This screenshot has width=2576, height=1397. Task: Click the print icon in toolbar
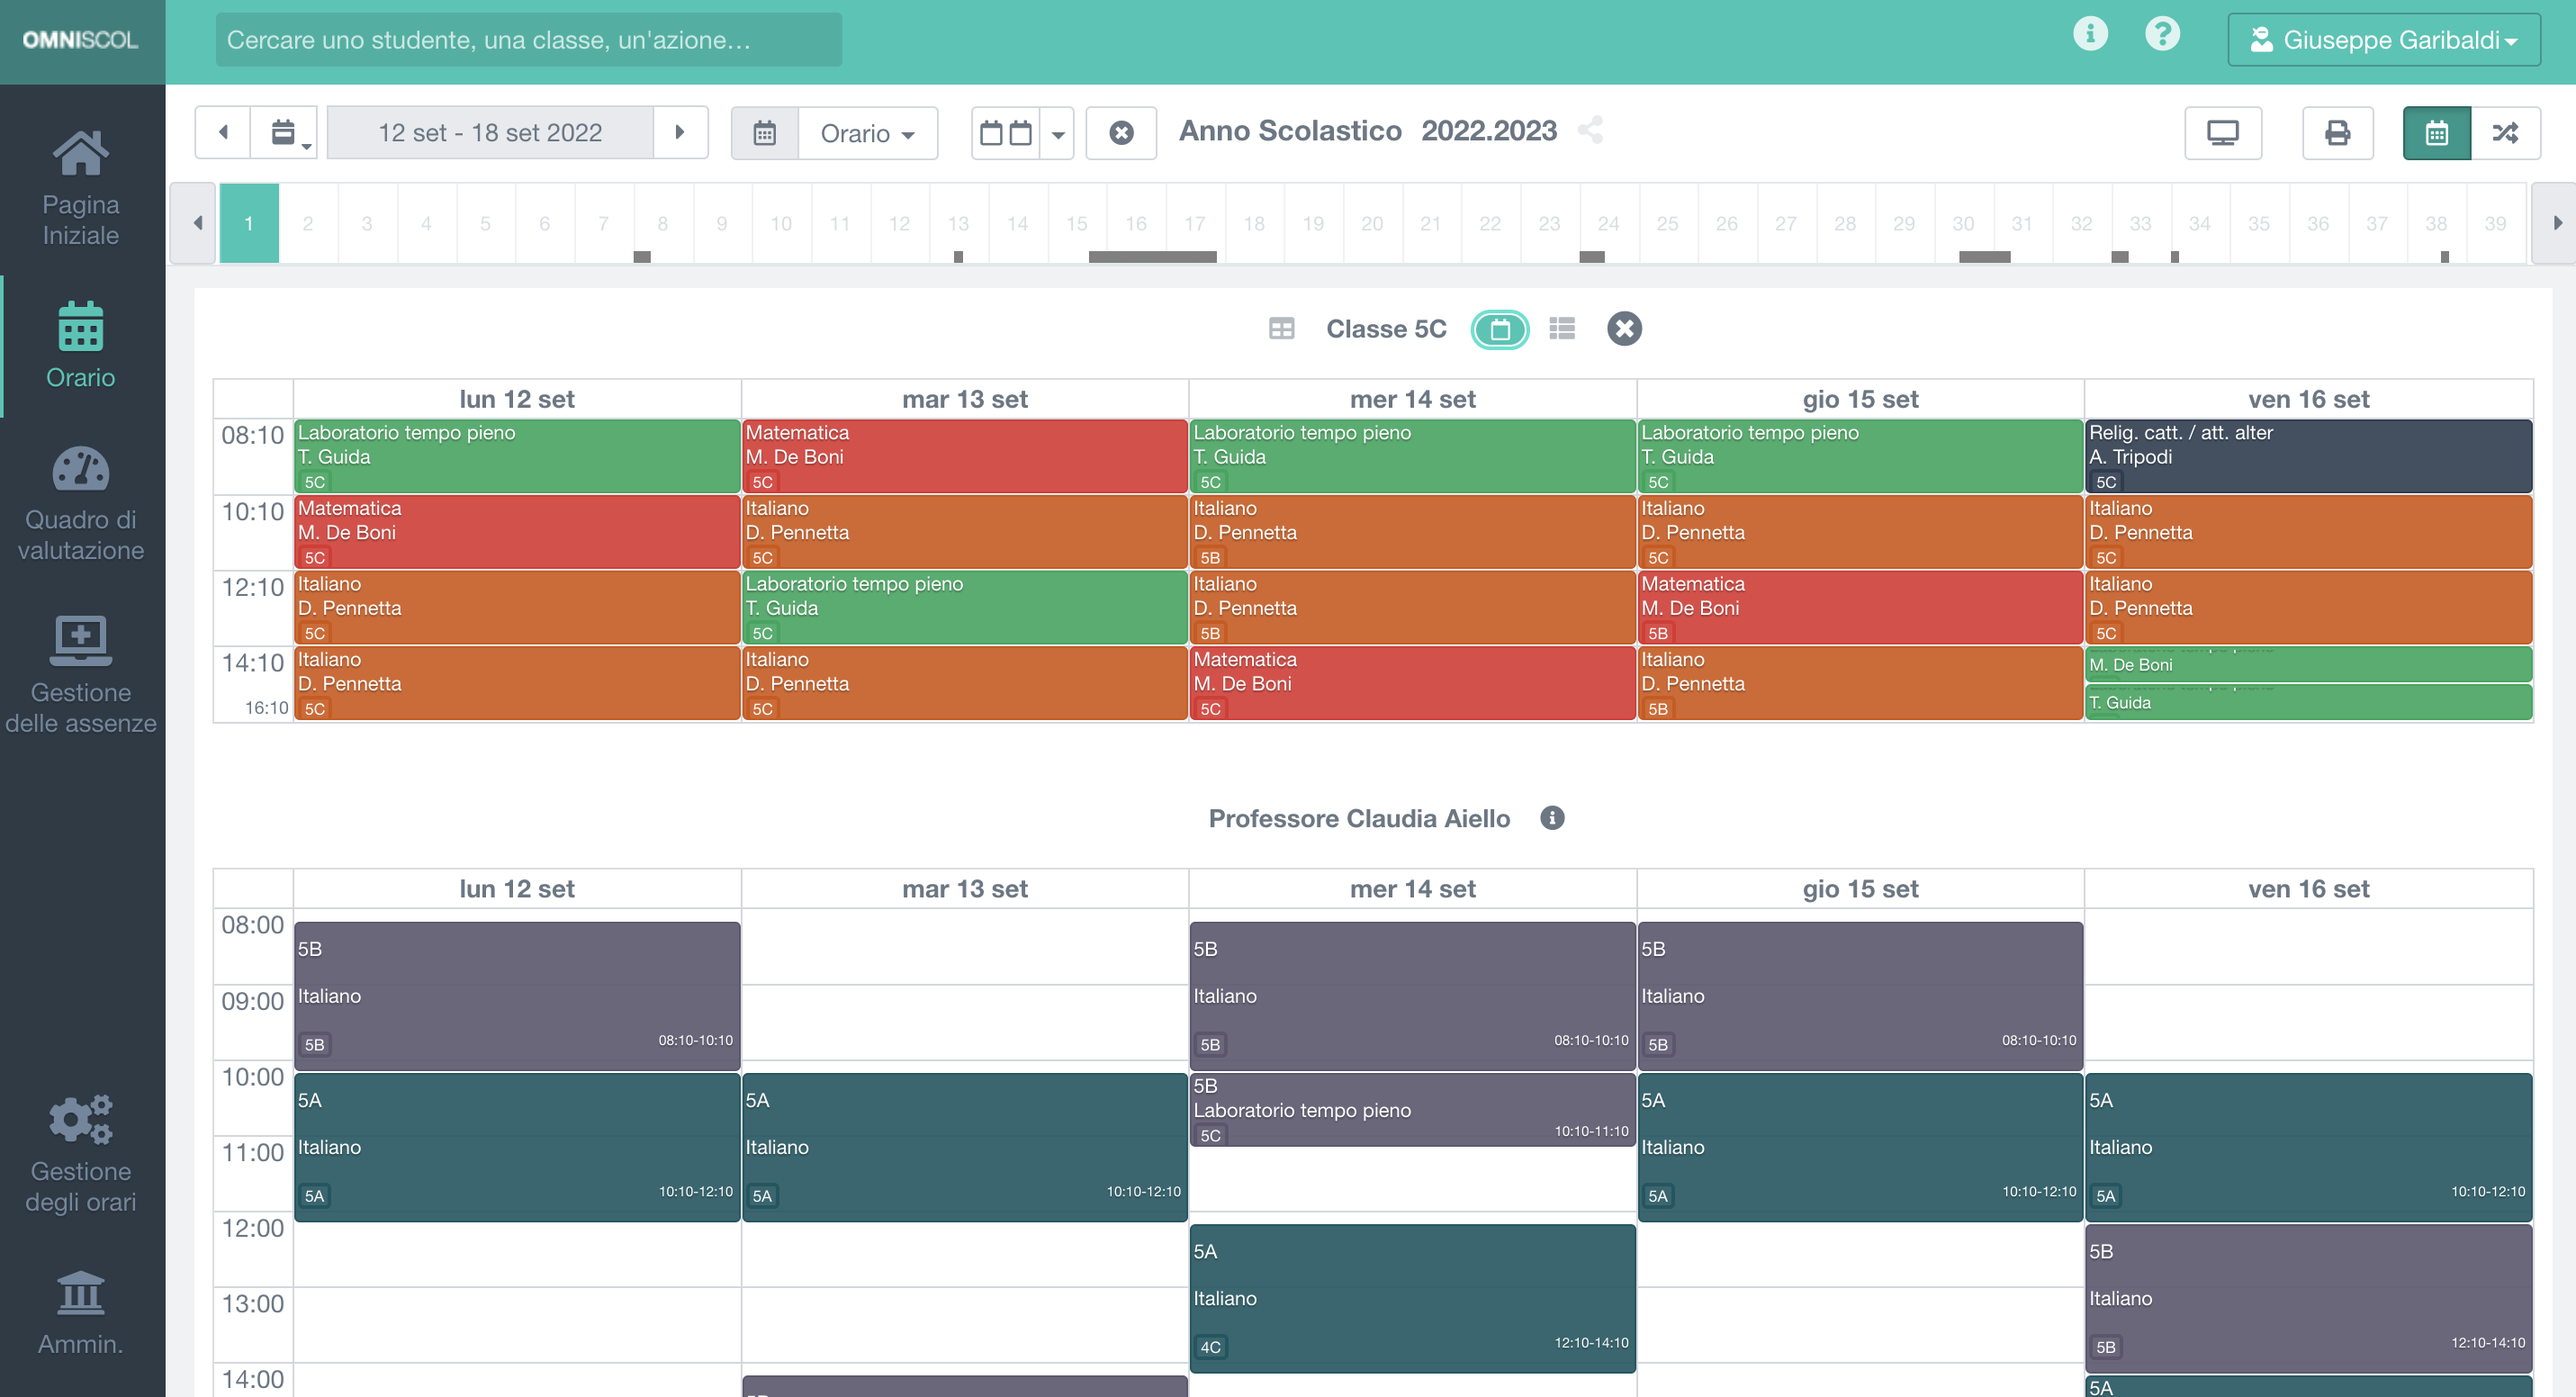pos(2337,133)
